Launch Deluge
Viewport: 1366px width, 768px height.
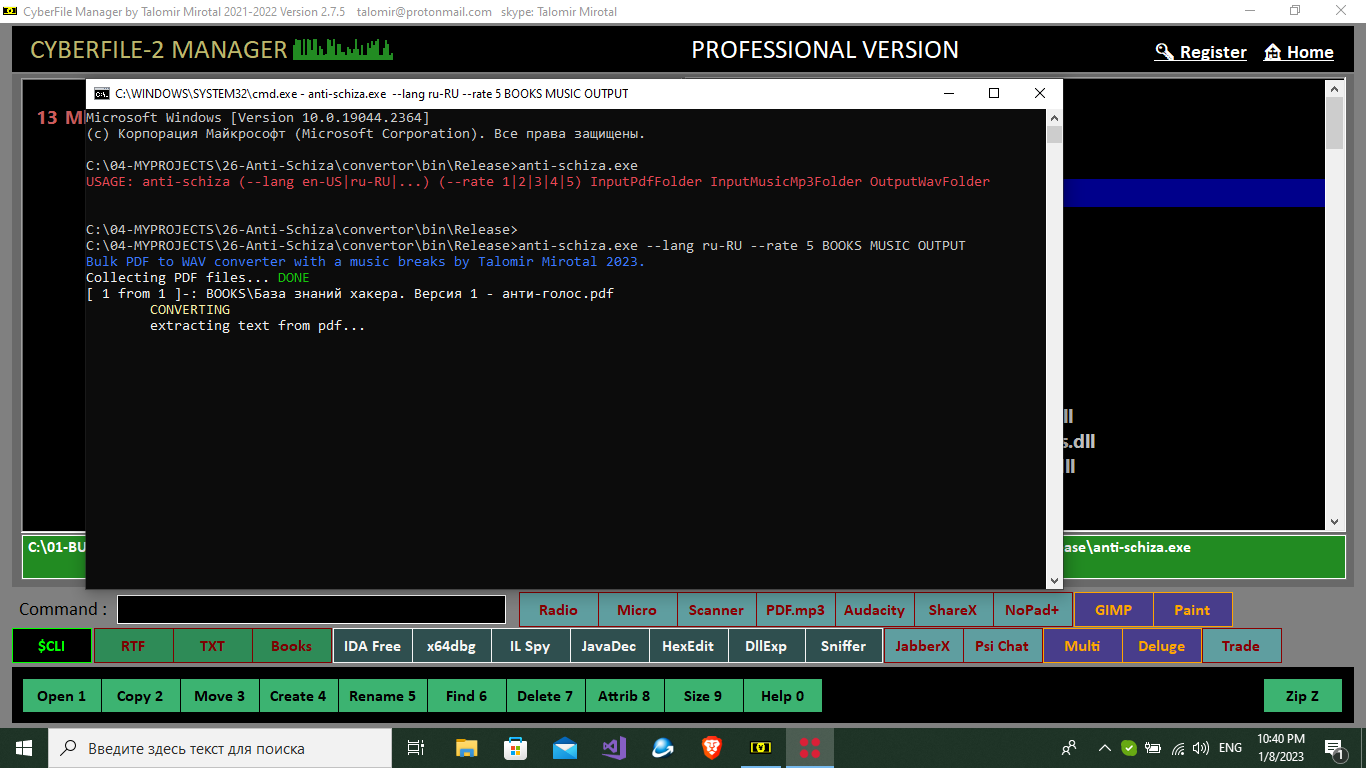1161,646
